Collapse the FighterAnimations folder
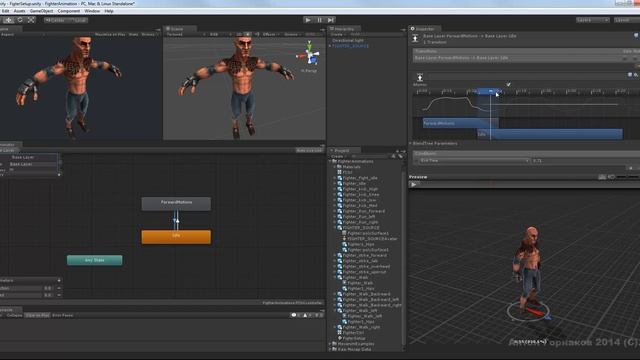 pos(330,162)
